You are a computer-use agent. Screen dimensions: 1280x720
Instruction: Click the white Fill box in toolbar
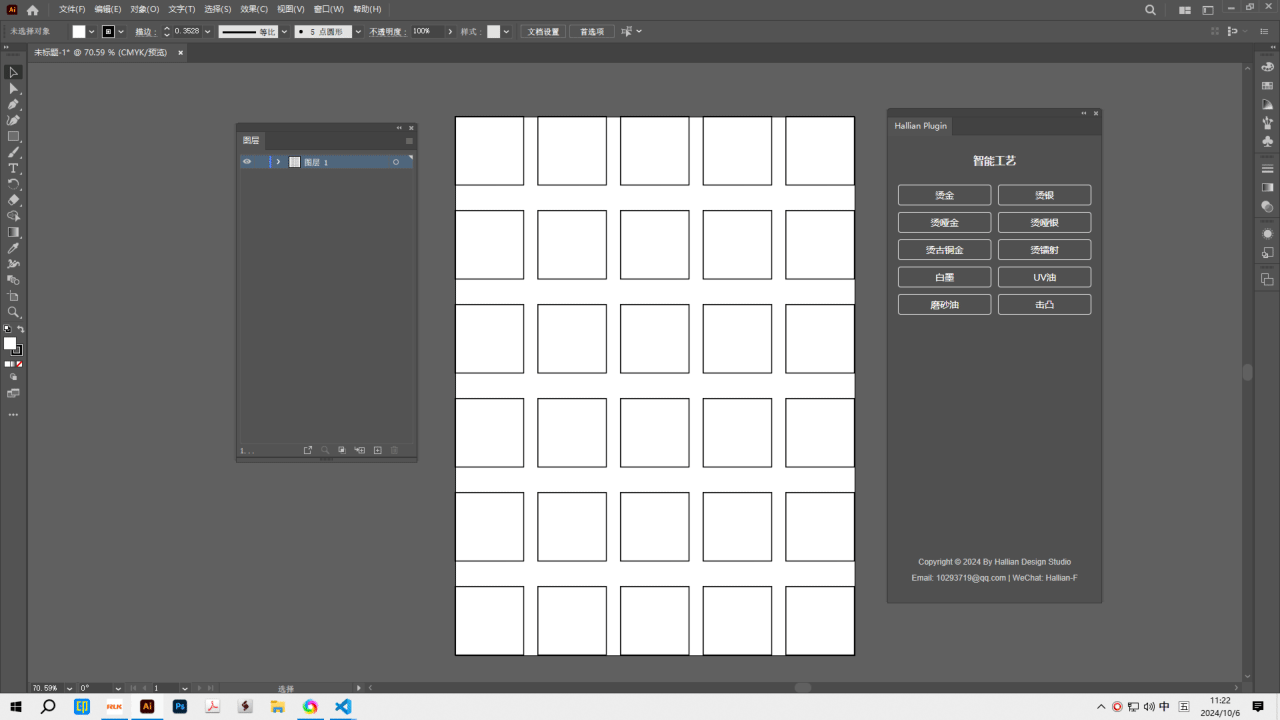pos(10,343)
